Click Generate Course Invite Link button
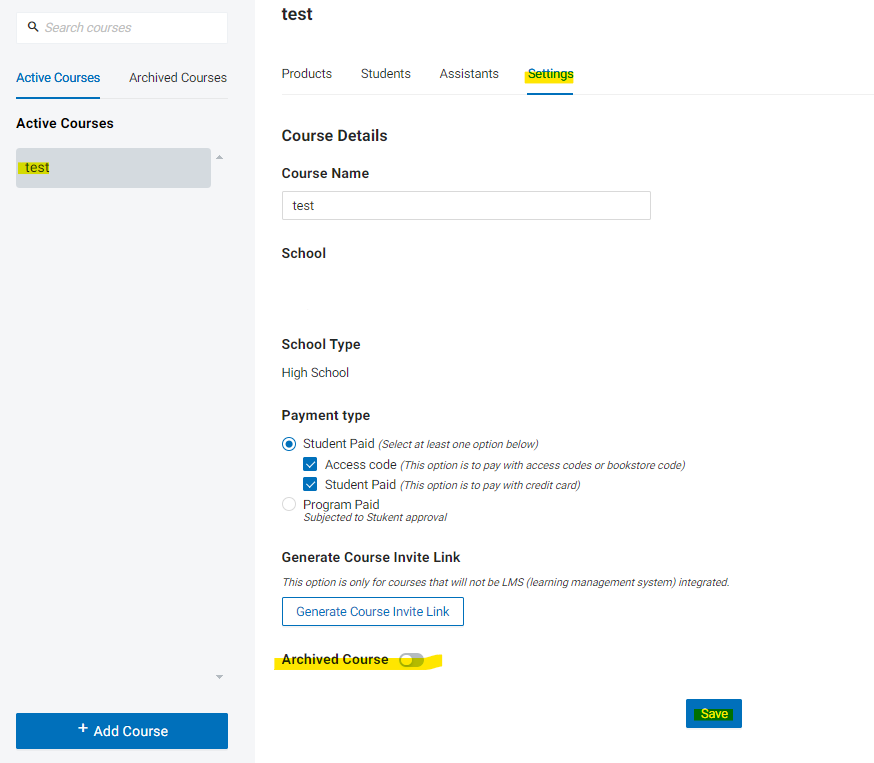Viewport: 874px width, 763px height. pos(372,611)
